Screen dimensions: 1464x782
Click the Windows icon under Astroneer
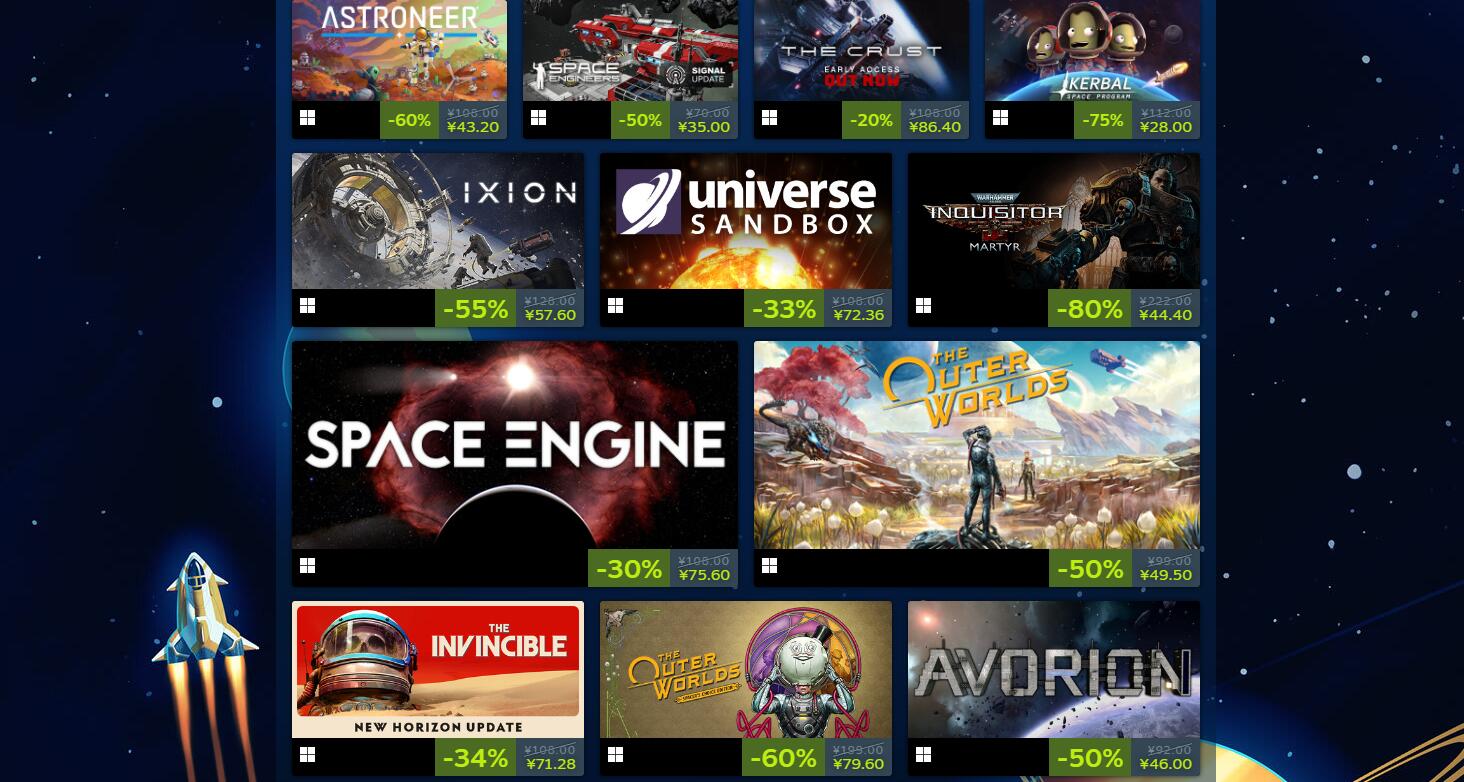[x=308, y=118]
